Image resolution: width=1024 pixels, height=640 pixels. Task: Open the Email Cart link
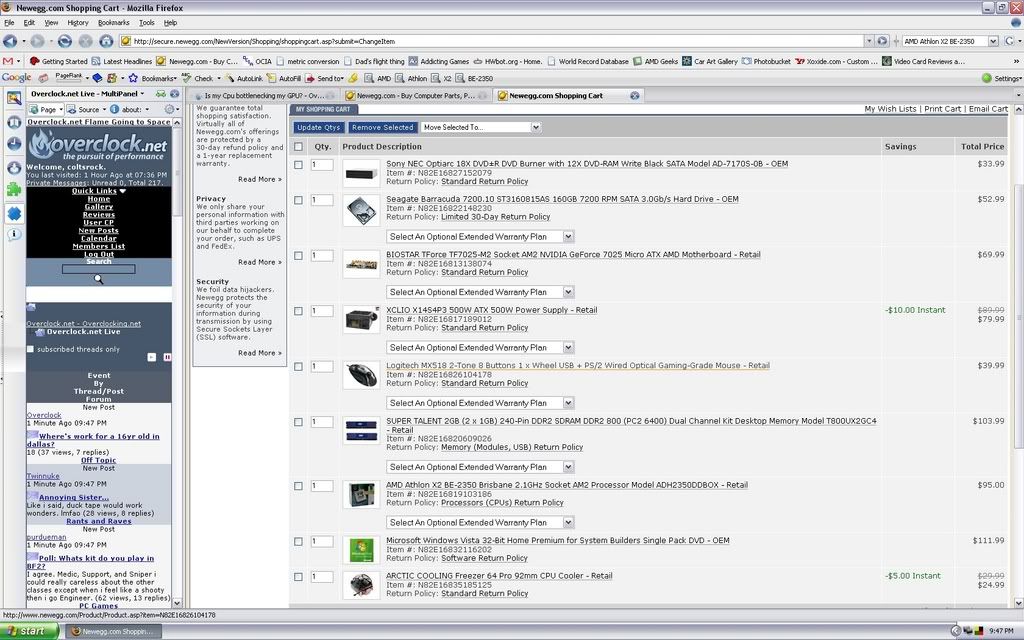[988, 109]
